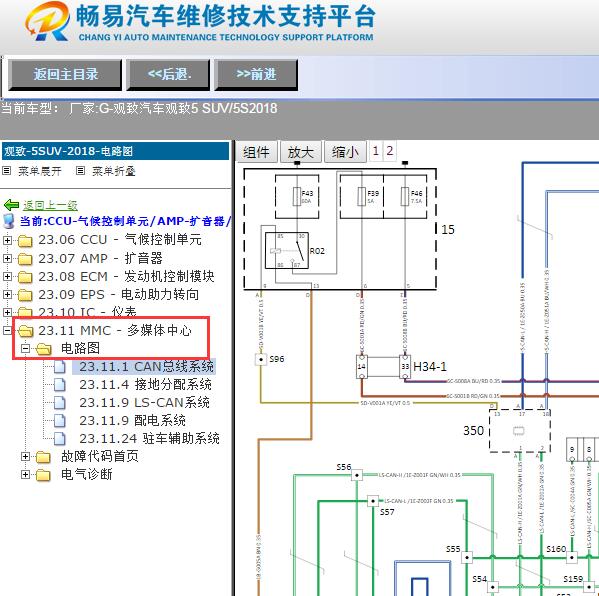Click fuse F39 in the diagram
The width and height of the screenshot is (599, 596).
(x=361, y=196)
